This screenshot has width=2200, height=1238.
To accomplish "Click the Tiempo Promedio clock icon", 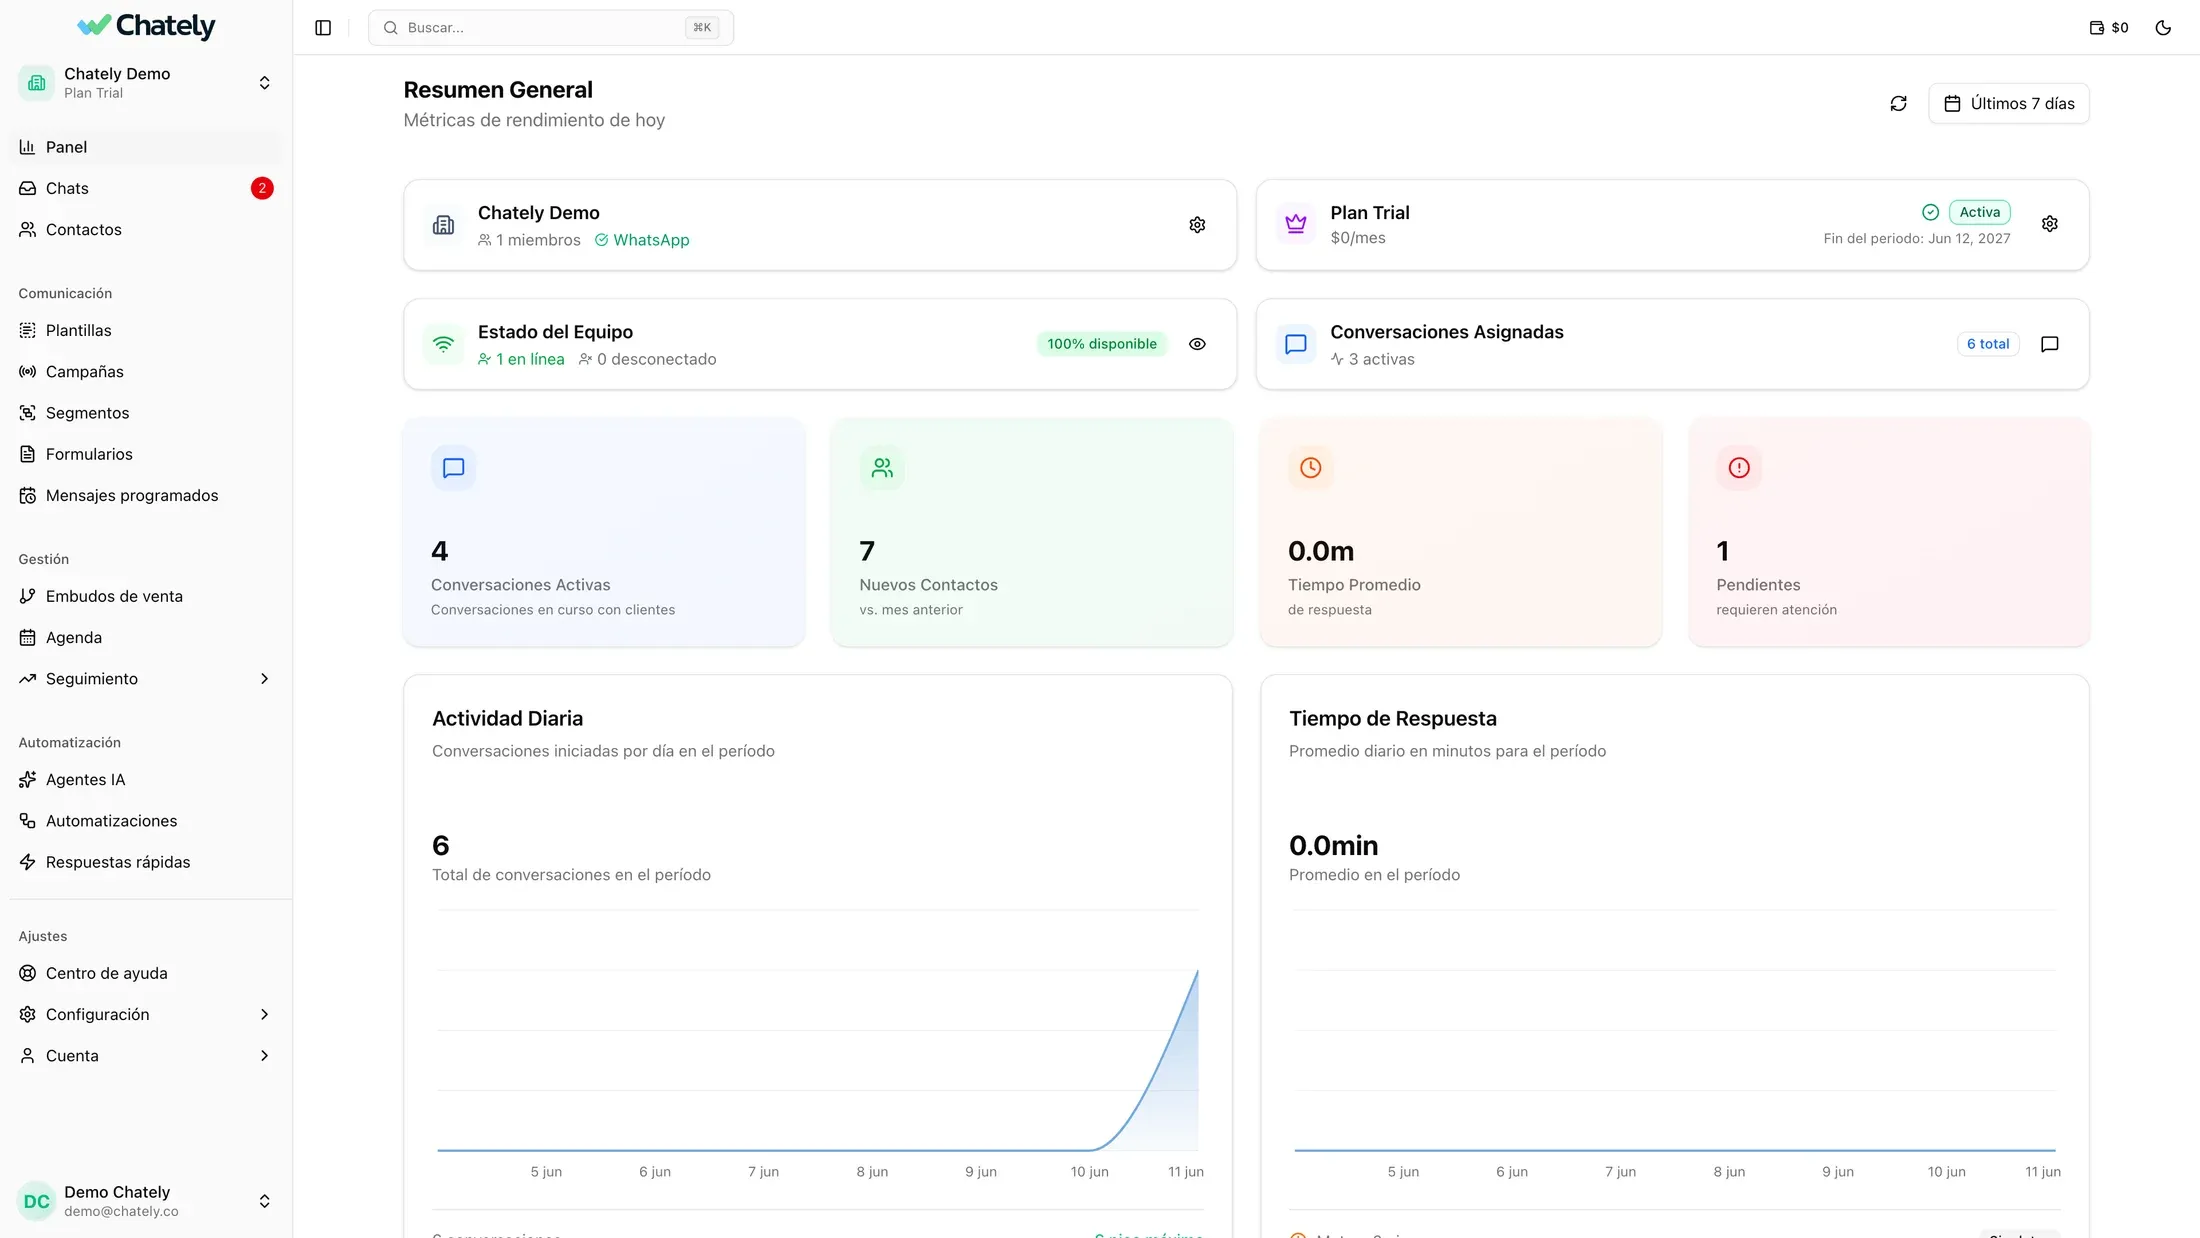I will click(1310, 468).
